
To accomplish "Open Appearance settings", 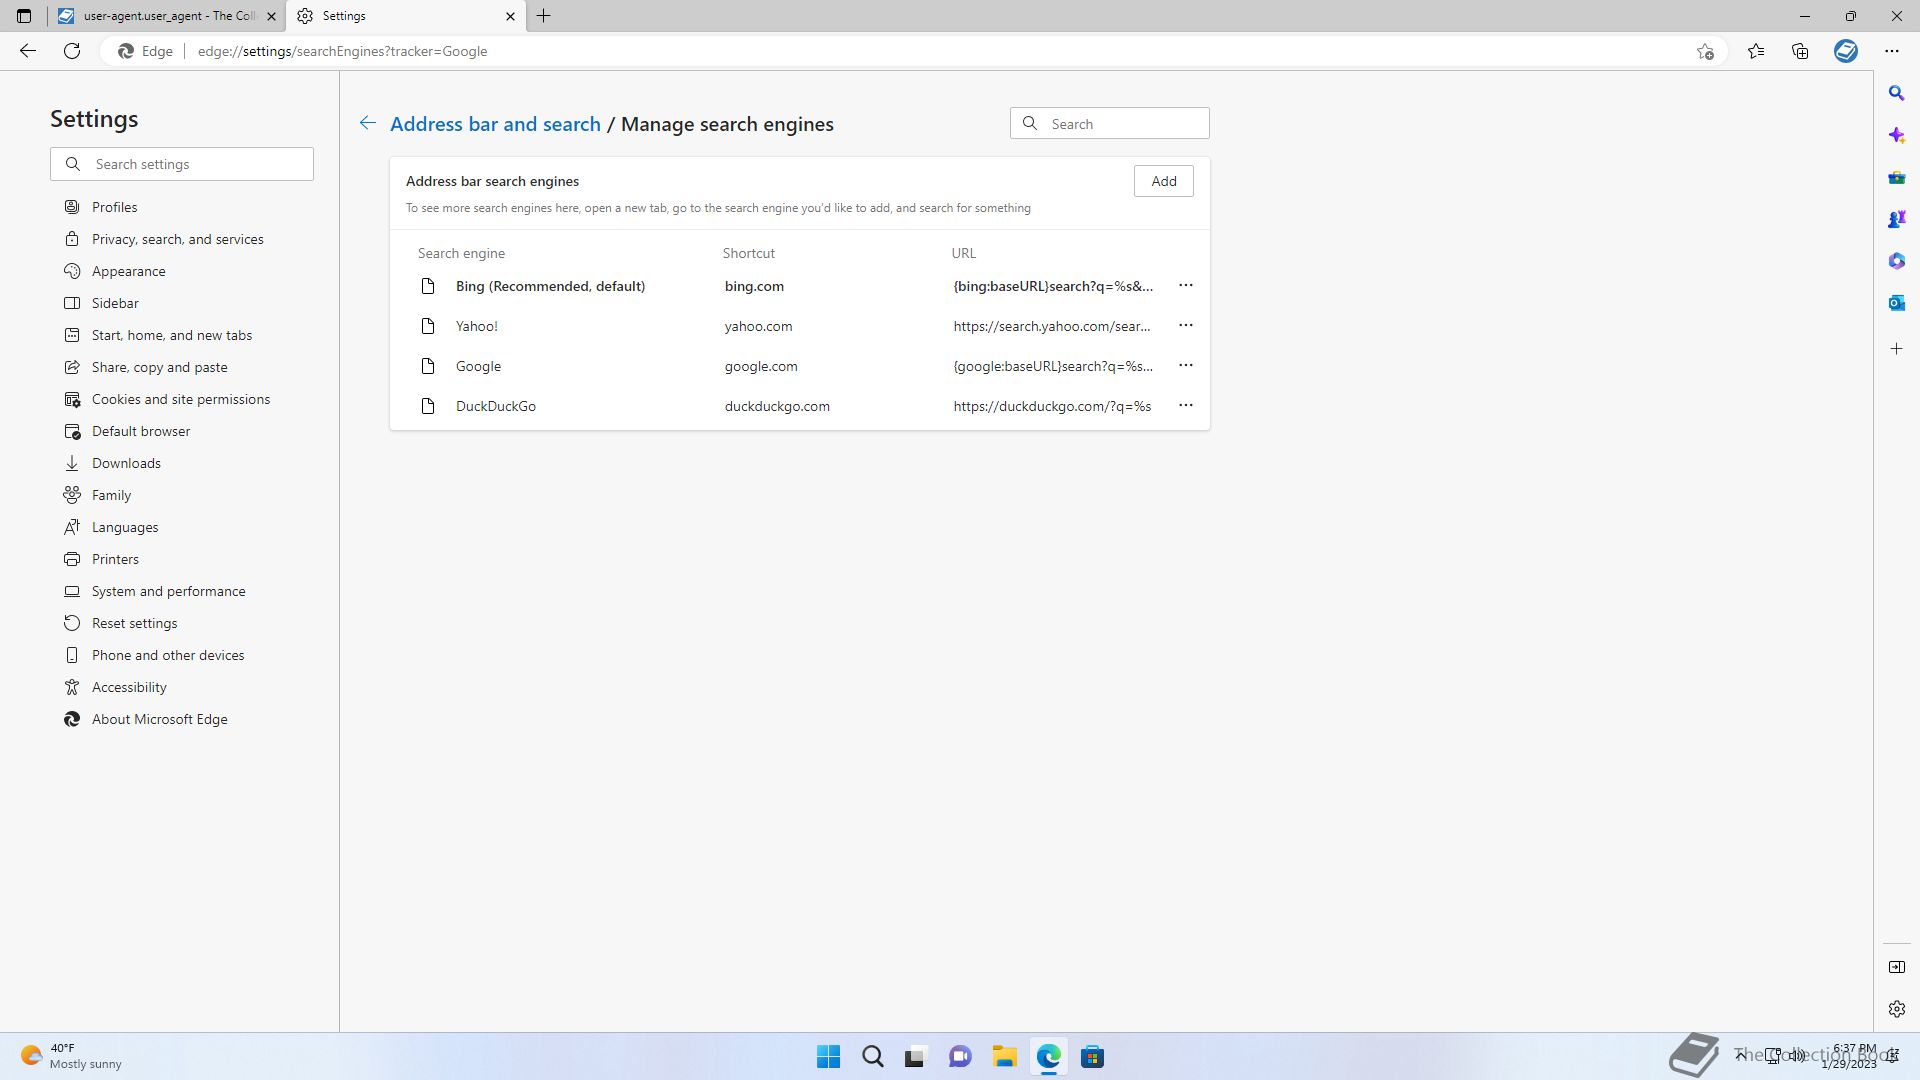I will tap(128, 271).
